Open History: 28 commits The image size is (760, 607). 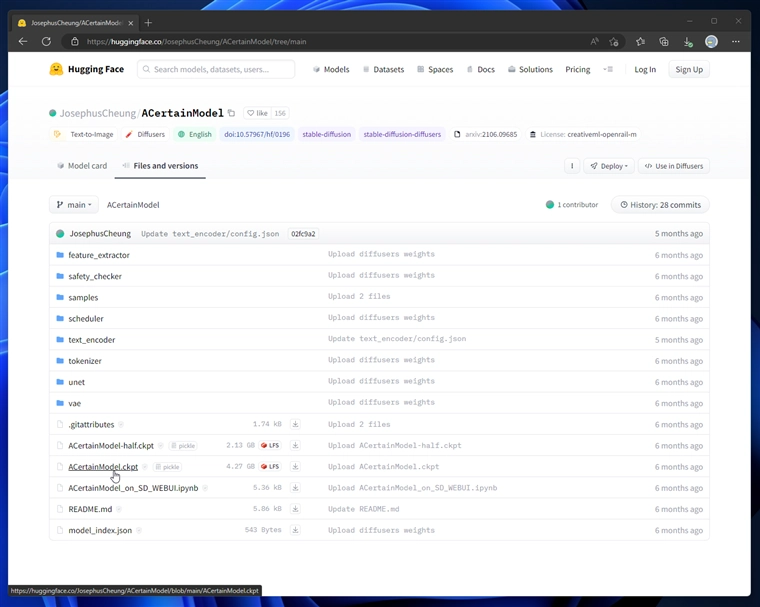pyautogui.click(x=660, y=205)
